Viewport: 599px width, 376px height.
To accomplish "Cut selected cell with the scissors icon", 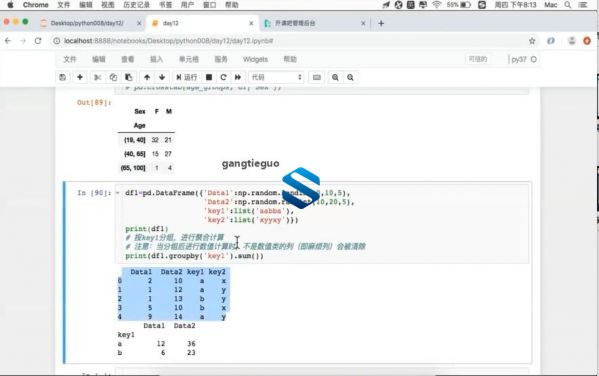I will 98,77.
